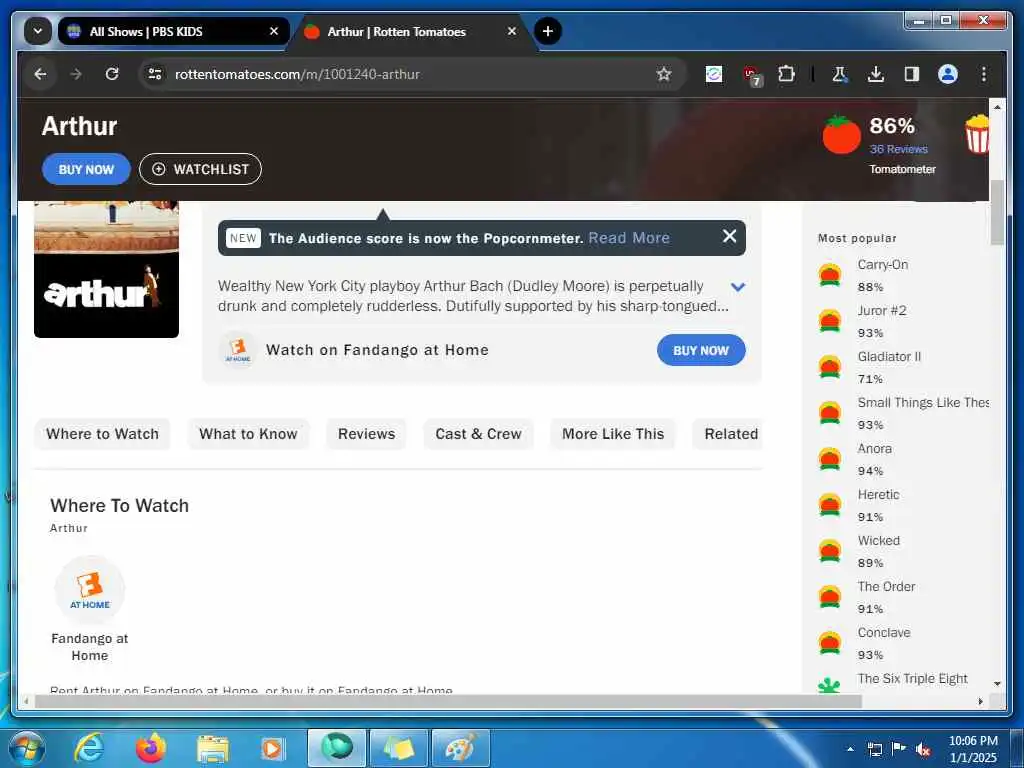
Task: View site information icon in address bar
Action: (155, 74)
